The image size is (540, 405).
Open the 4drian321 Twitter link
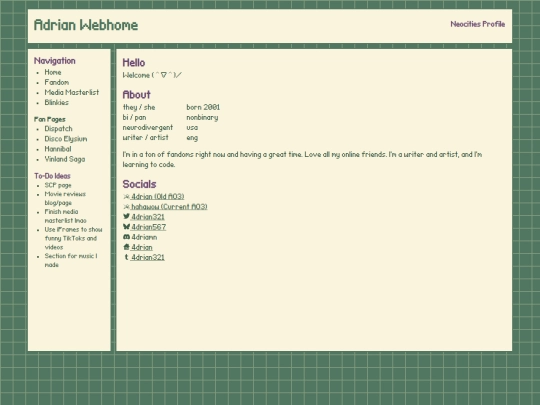[147, 217]
